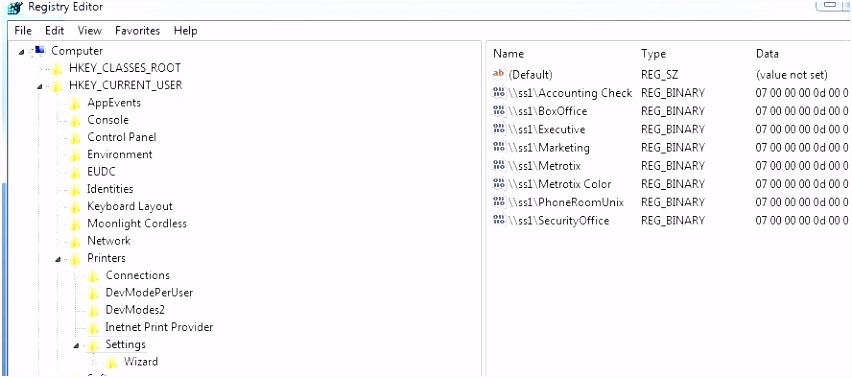Image resolution: width=852 pixels, height=378 pixels.
Task: Click the REG_BINARY type in BoxOffice row
Action: (673, 111)
